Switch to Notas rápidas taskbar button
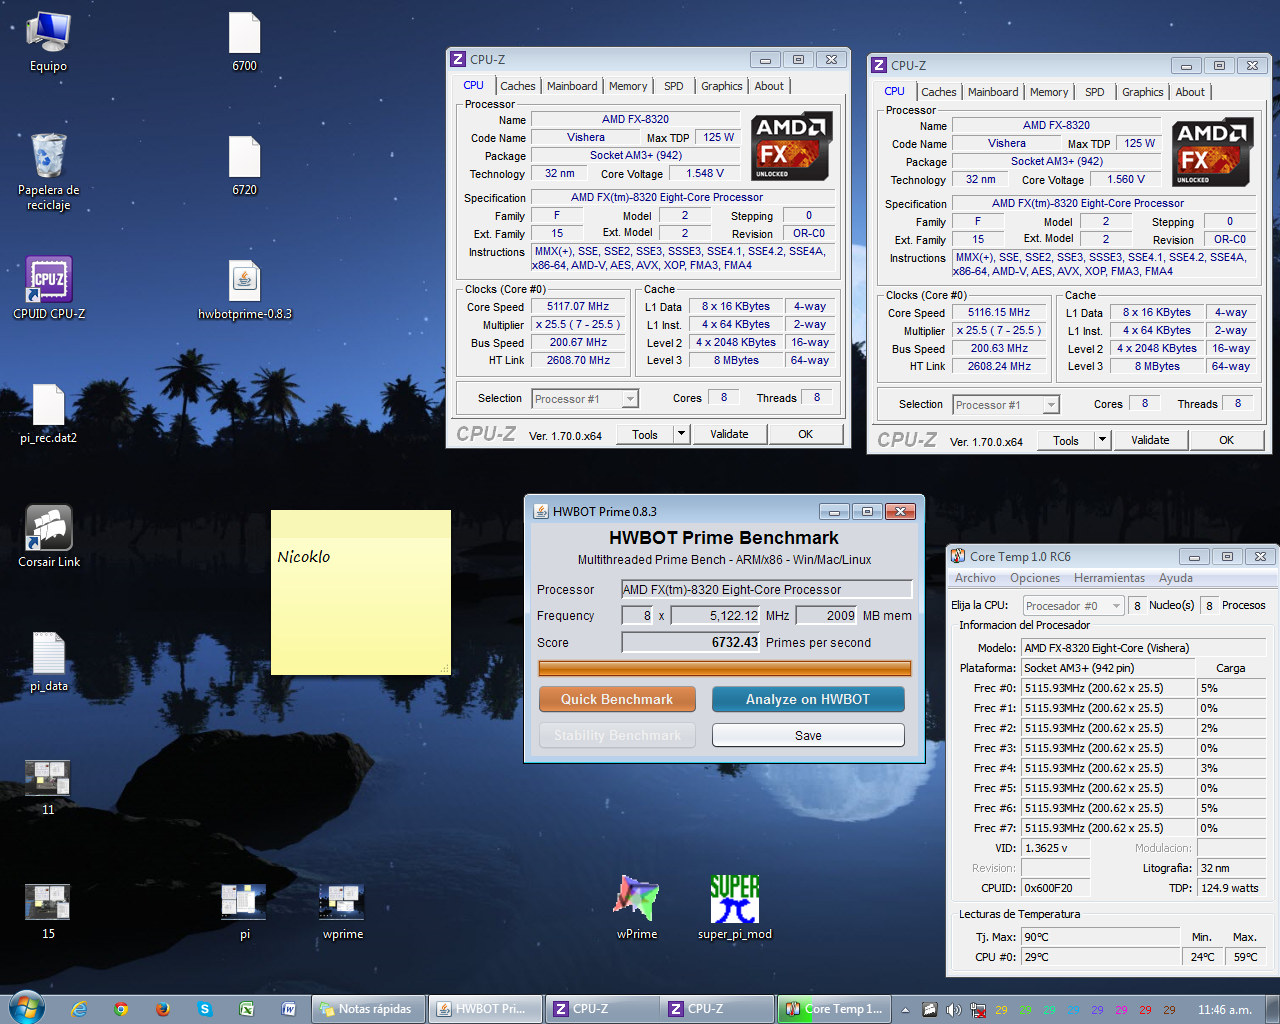This screenshot has height=1024, width=1280. (369, 1009)
